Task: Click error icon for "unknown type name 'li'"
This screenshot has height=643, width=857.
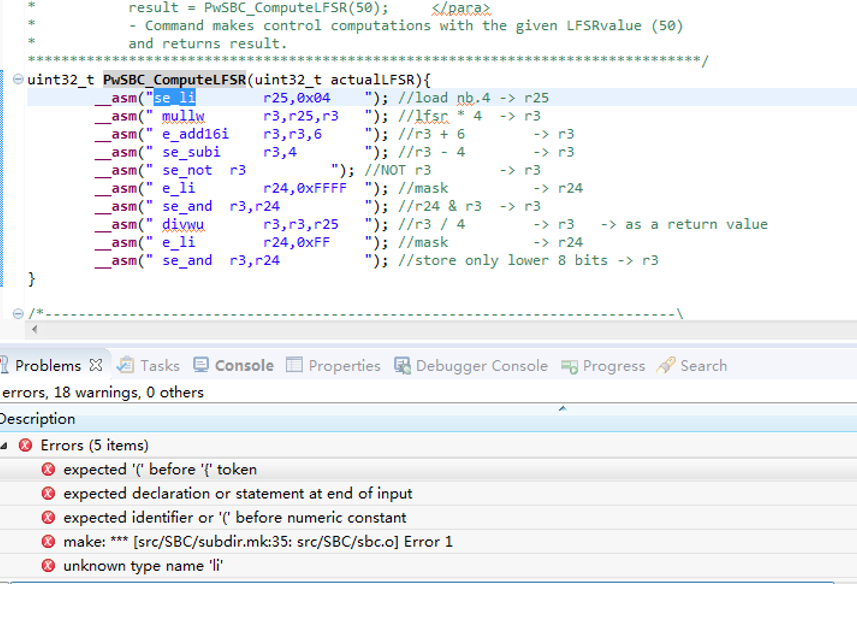Action: [48, 565]
